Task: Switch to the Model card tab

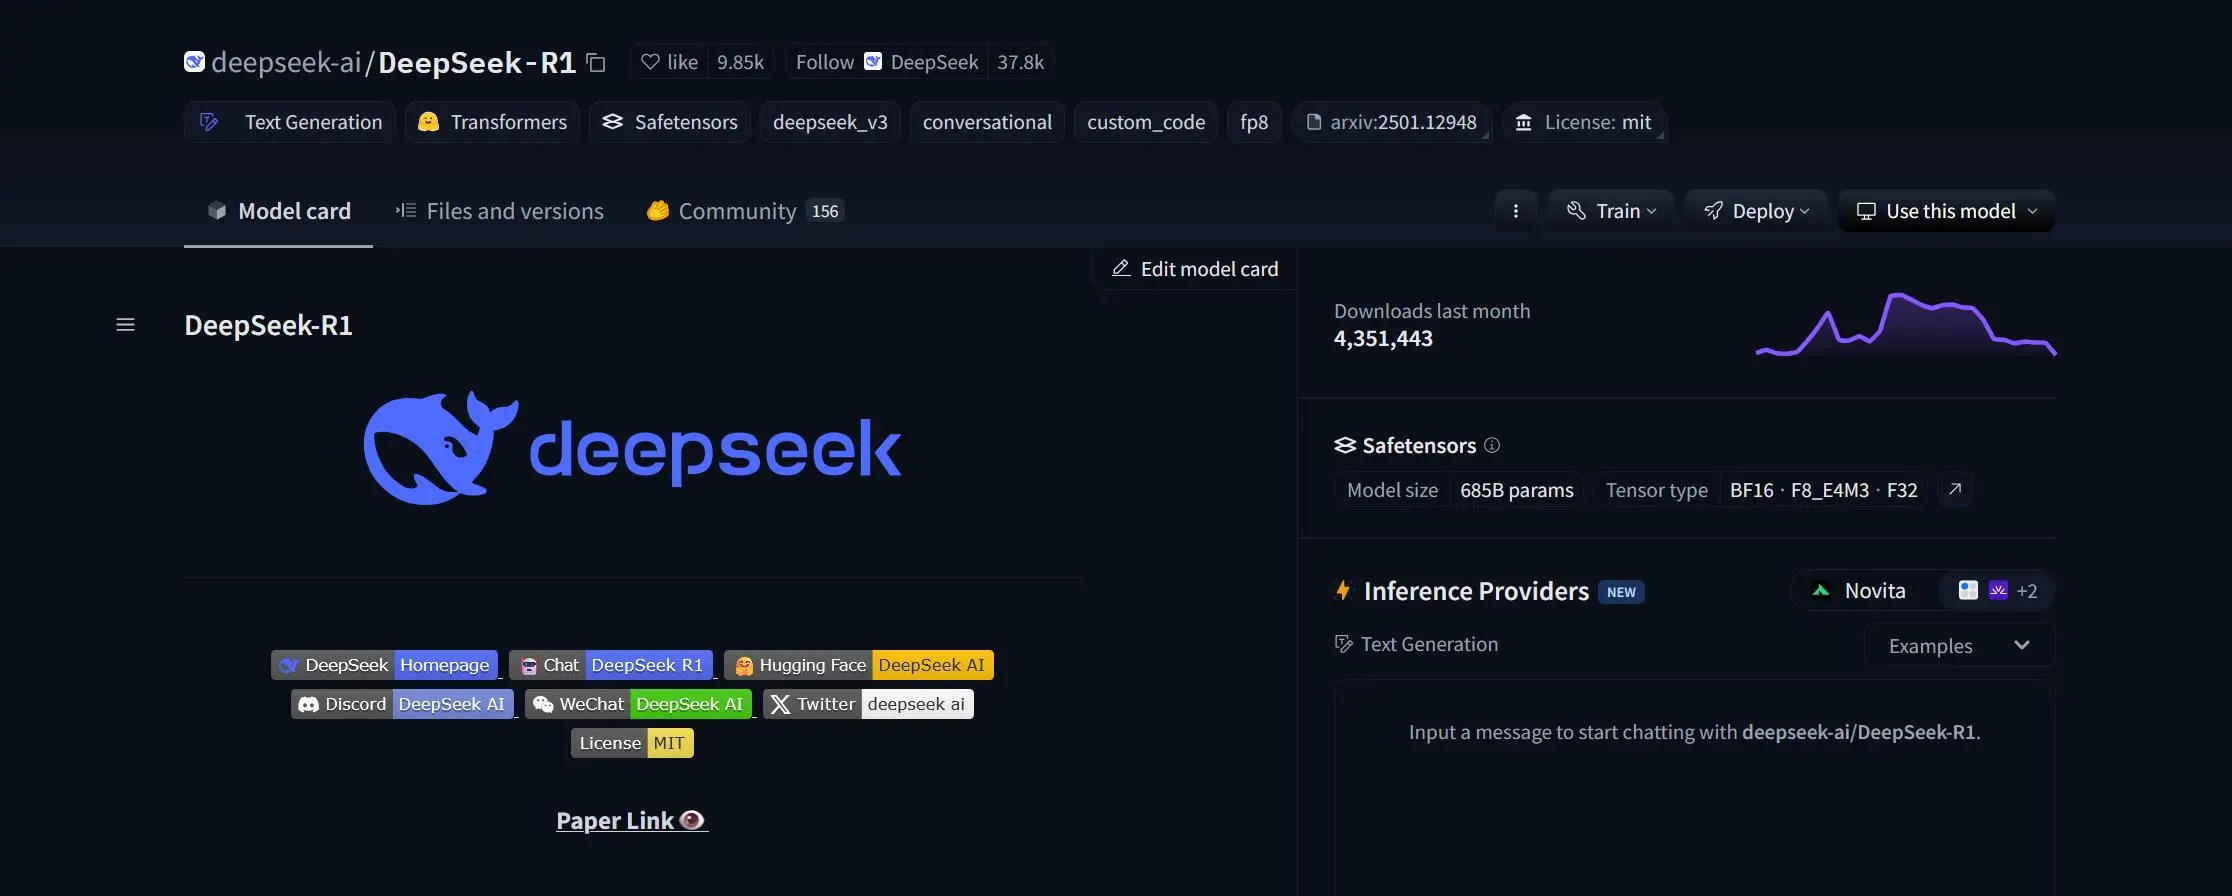Action: [278, 211]
